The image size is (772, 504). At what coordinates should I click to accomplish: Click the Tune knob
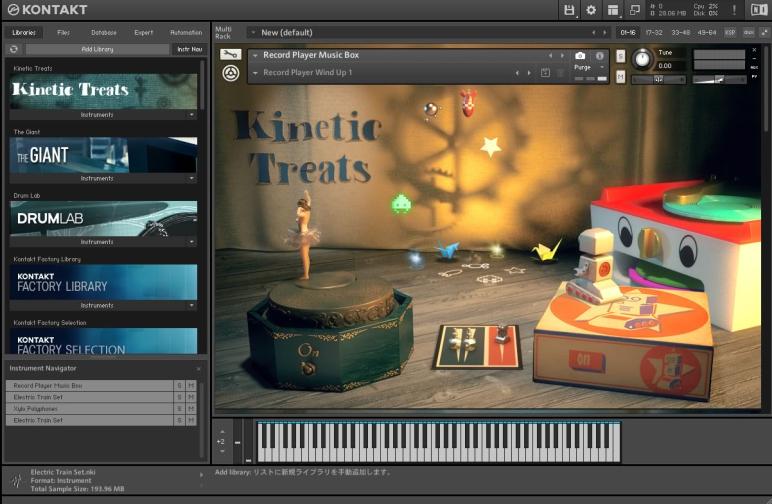point(642,59)
